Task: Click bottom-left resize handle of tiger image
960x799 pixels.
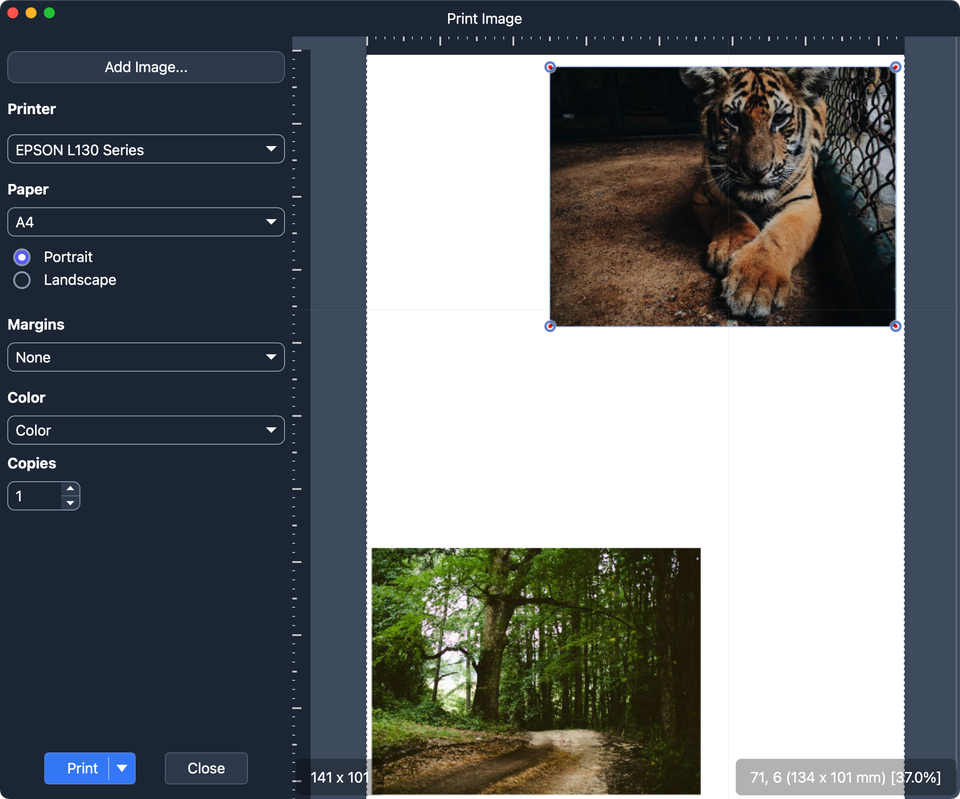Action: point(550,326)
